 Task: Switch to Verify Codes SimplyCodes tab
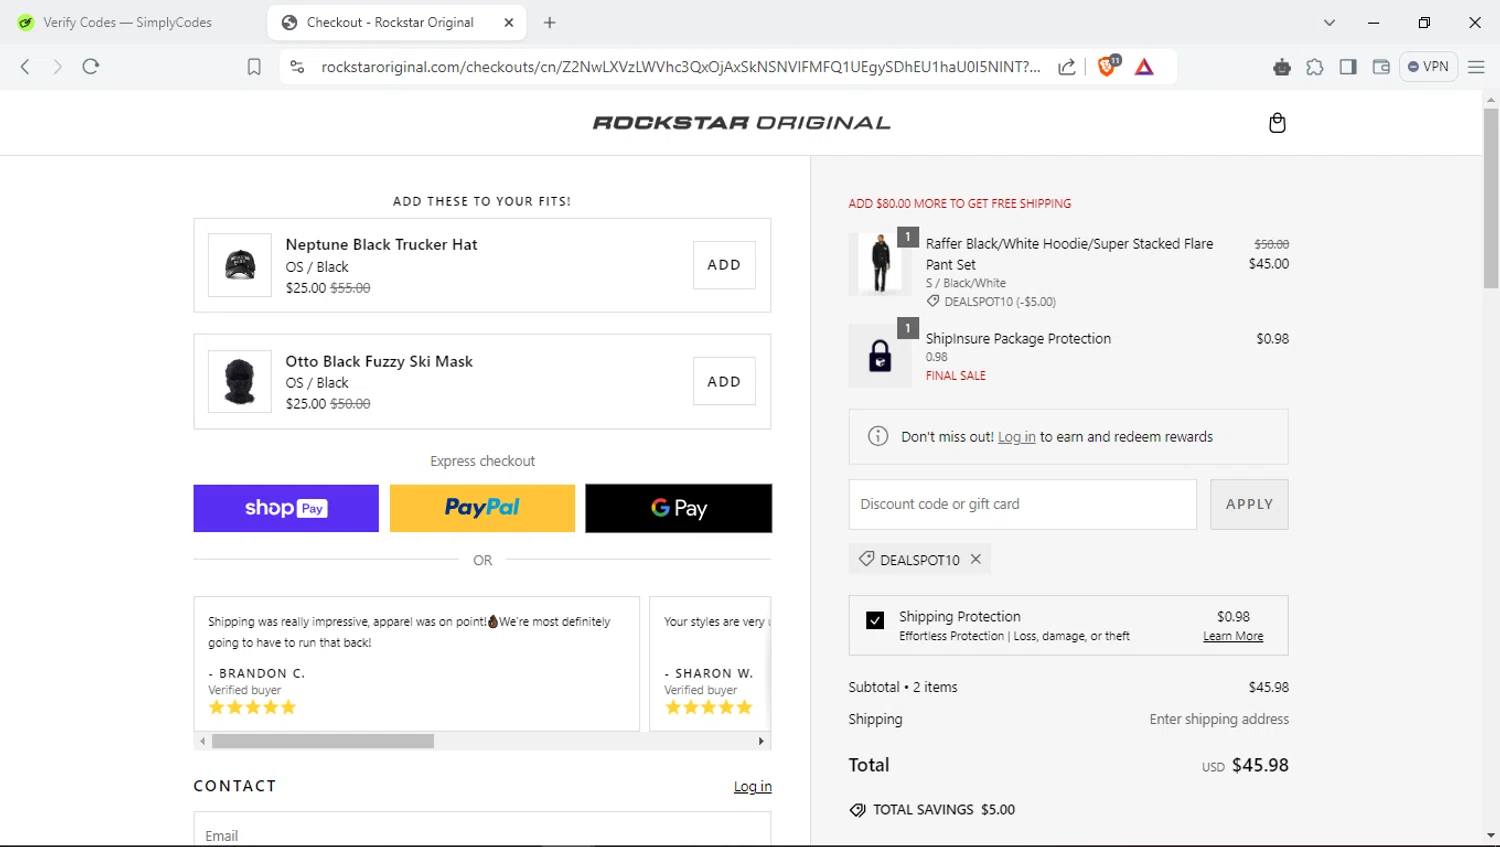point(127,22)
